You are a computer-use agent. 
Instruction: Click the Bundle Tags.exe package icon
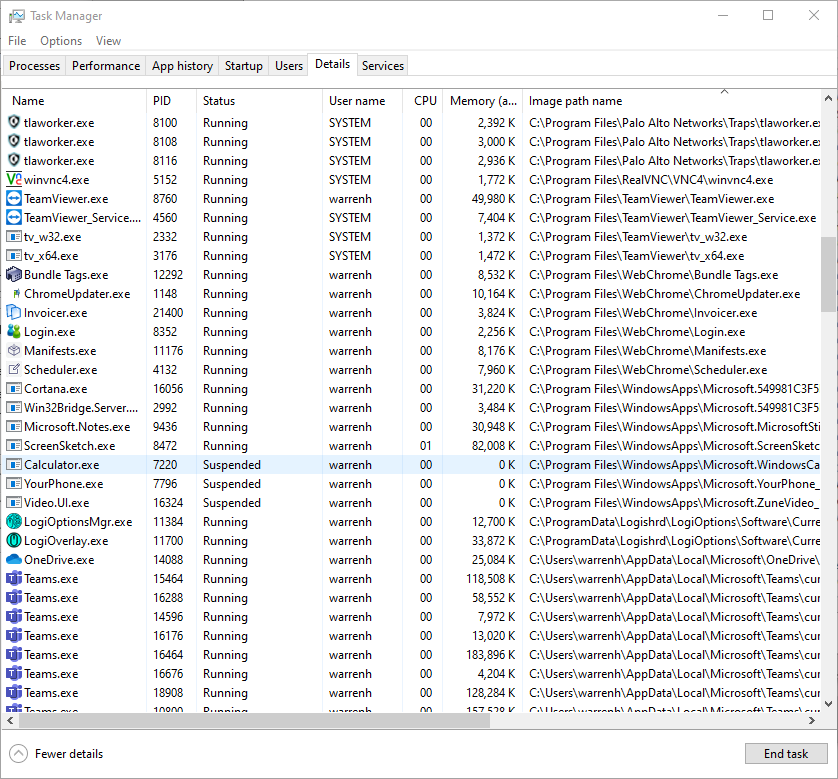tap(14, 275)
